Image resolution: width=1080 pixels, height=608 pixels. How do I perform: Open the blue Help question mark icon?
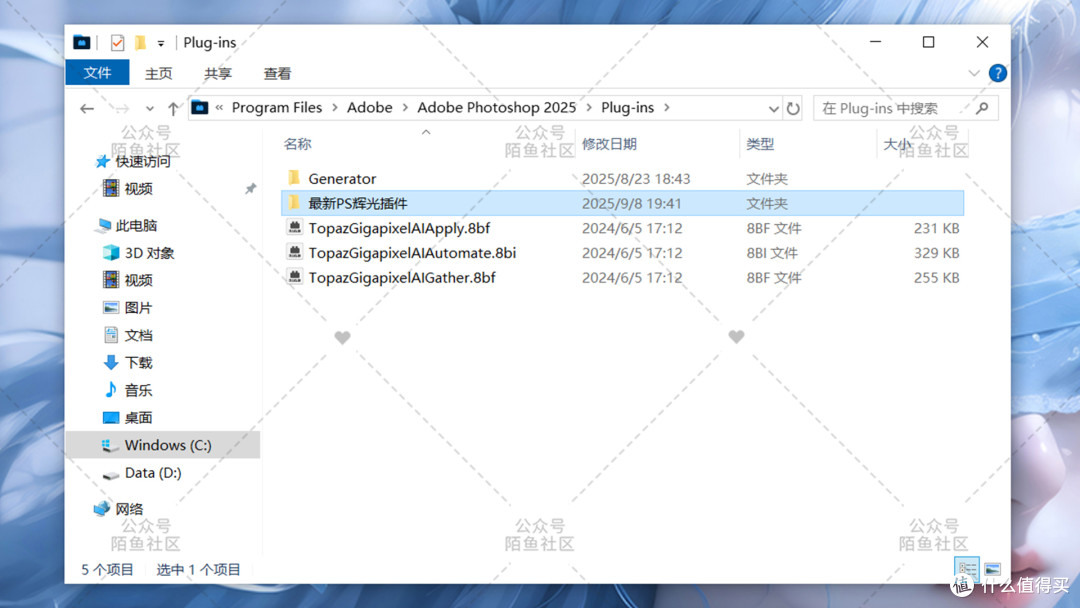click(x=997, y=73)
